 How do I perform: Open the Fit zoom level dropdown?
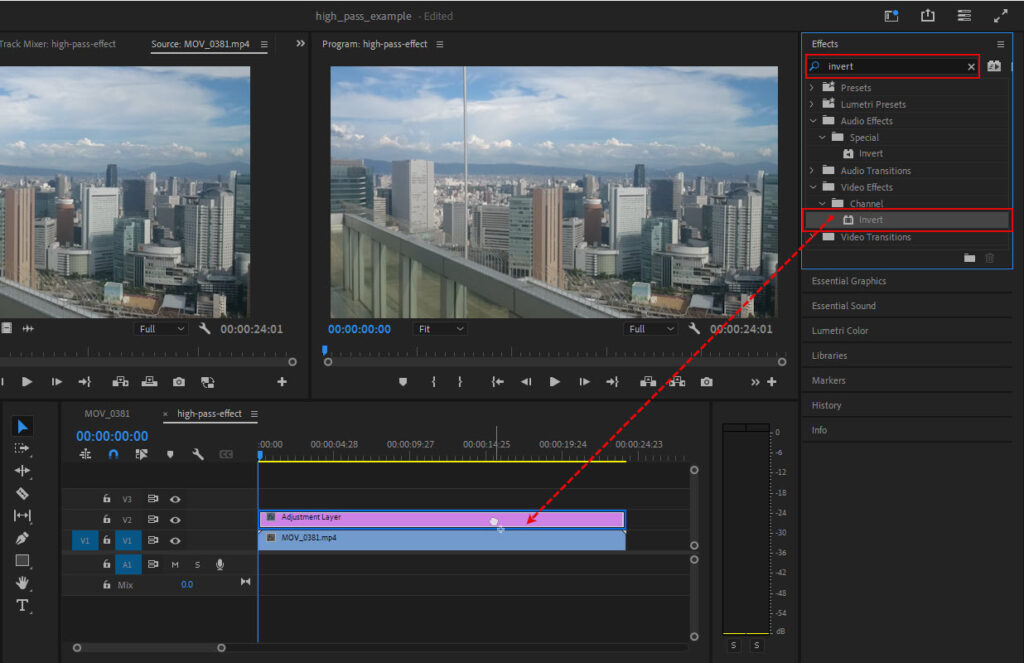(440, 329)
